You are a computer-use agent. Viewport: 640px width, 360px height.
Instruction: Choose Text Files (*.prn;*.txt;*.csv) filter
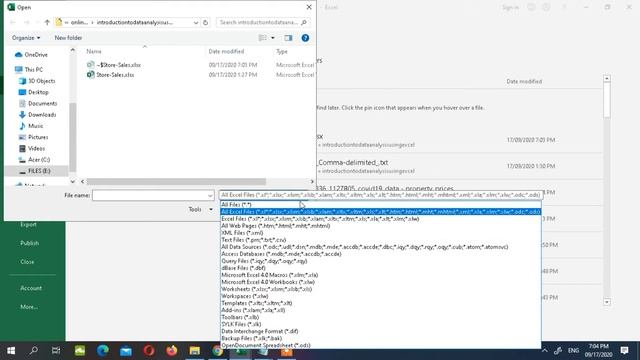381,240
